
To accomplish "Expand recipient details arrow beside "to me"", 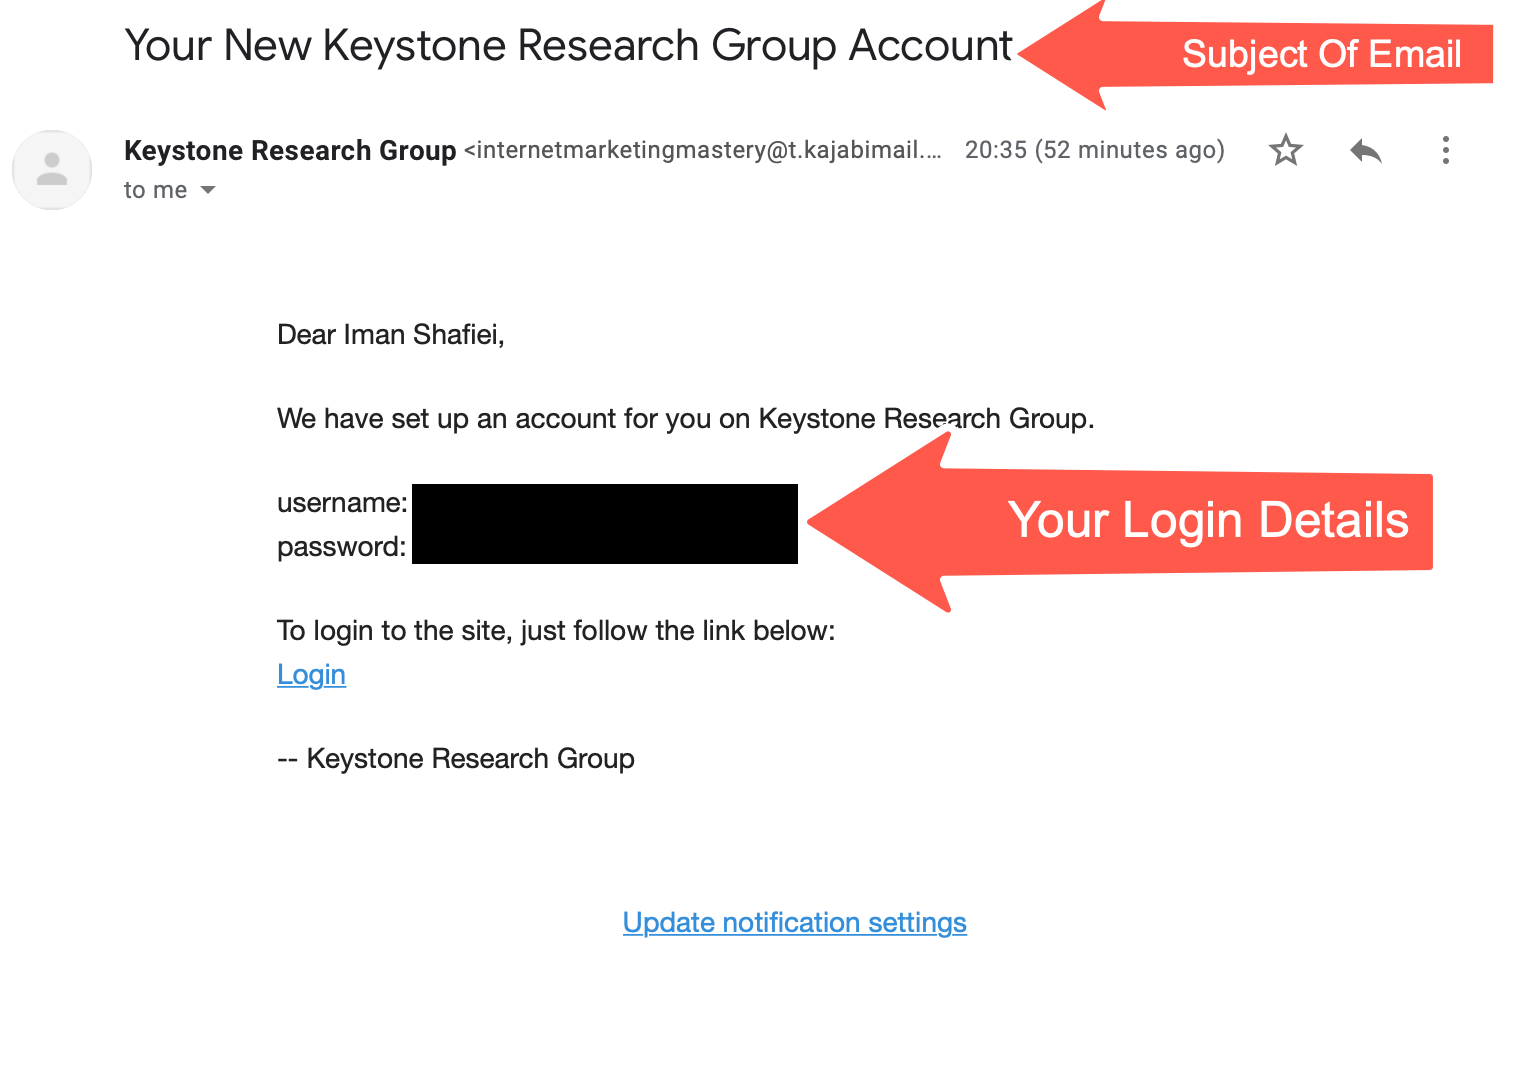I will tap(208, 190).
